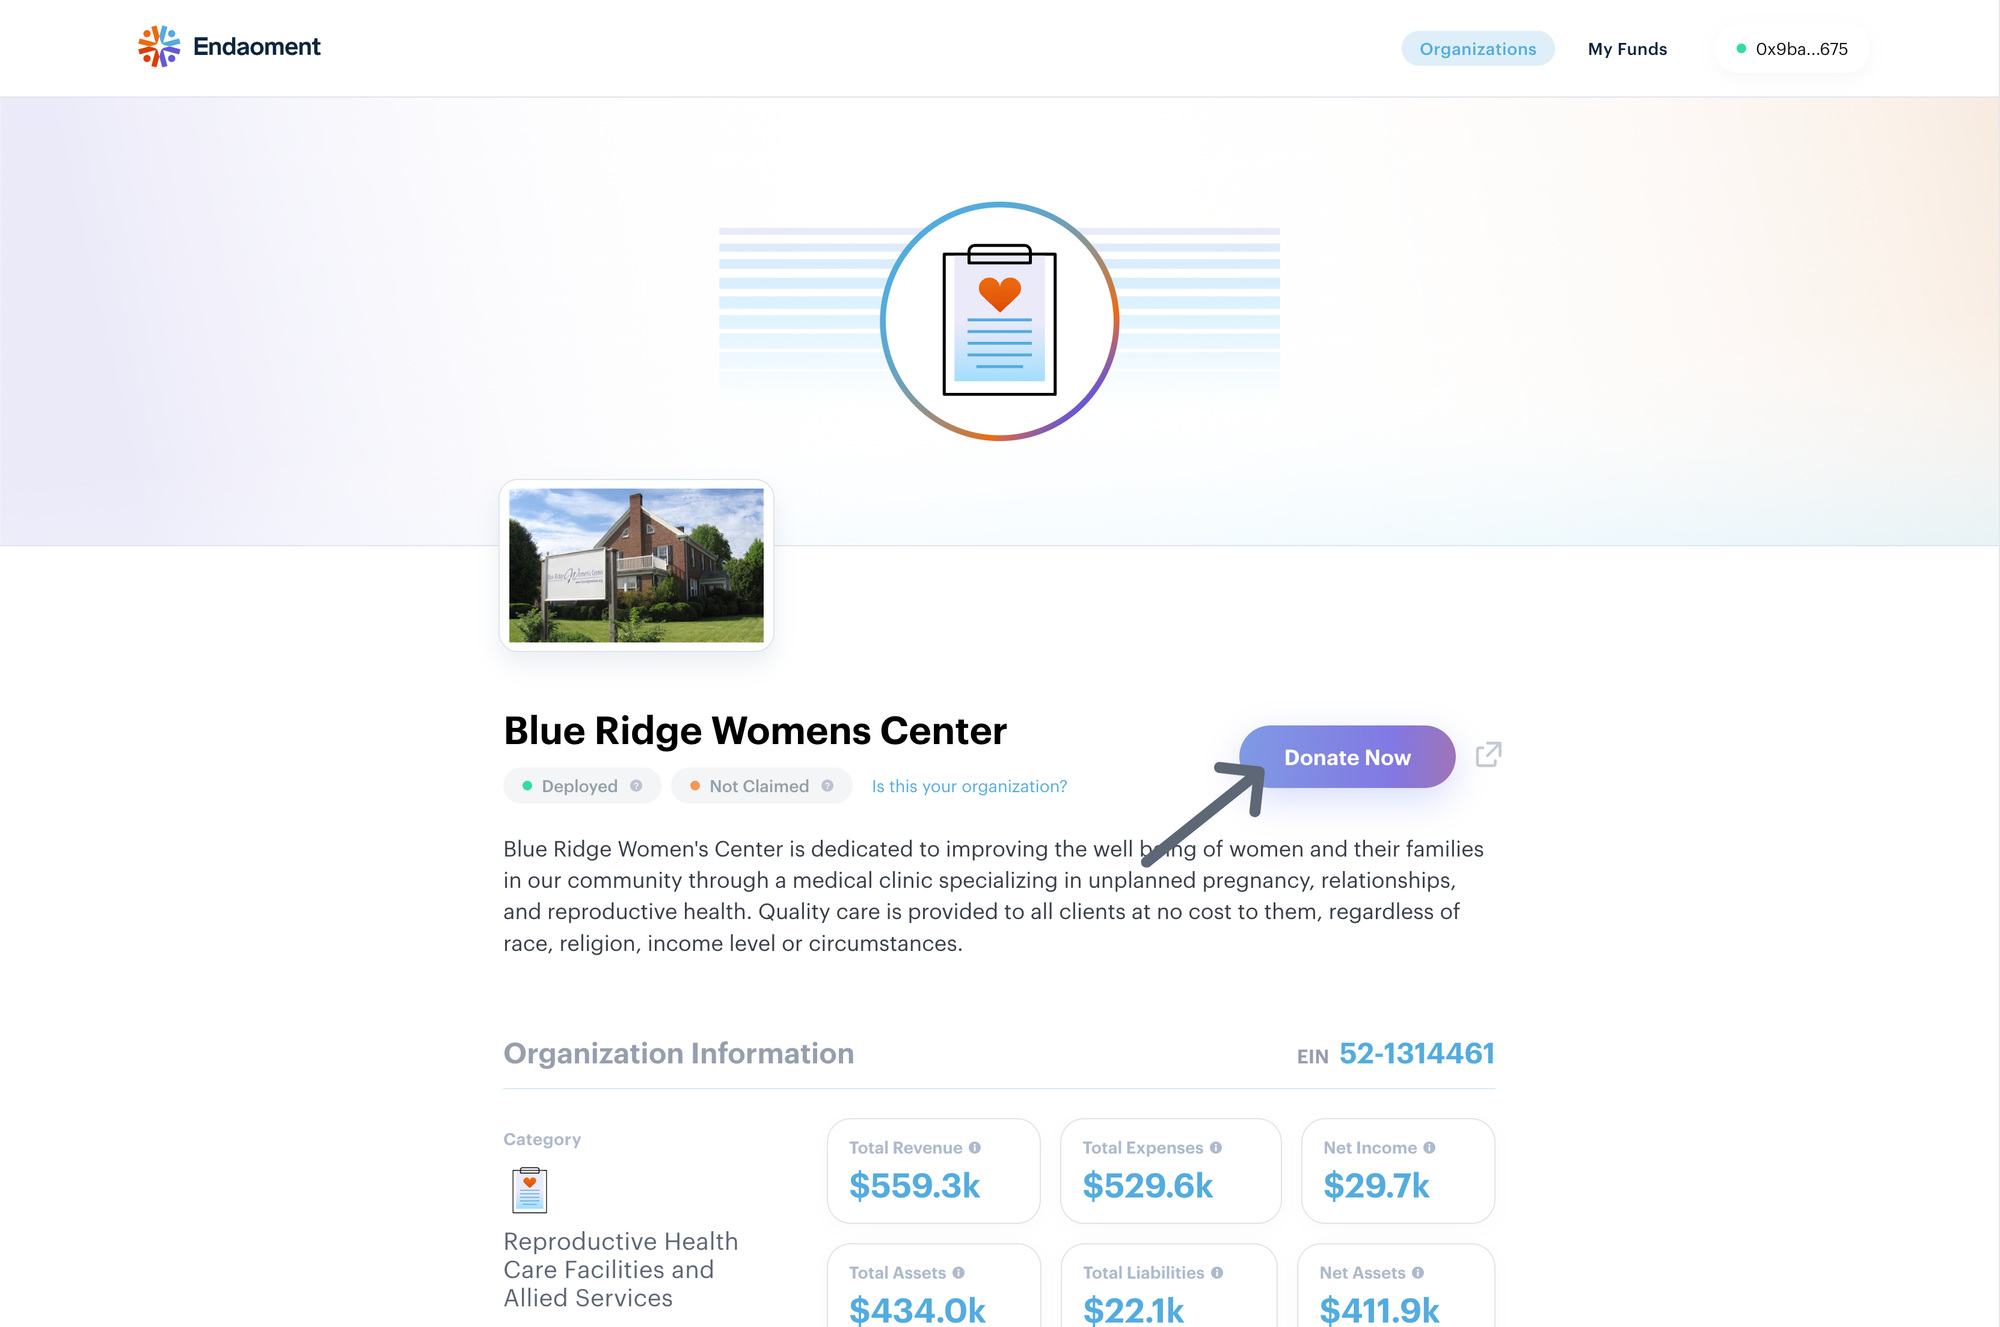Click the large circular clipboard heart emblem
Screen dimensions: 2000x1327
click(x=999, y=321)
